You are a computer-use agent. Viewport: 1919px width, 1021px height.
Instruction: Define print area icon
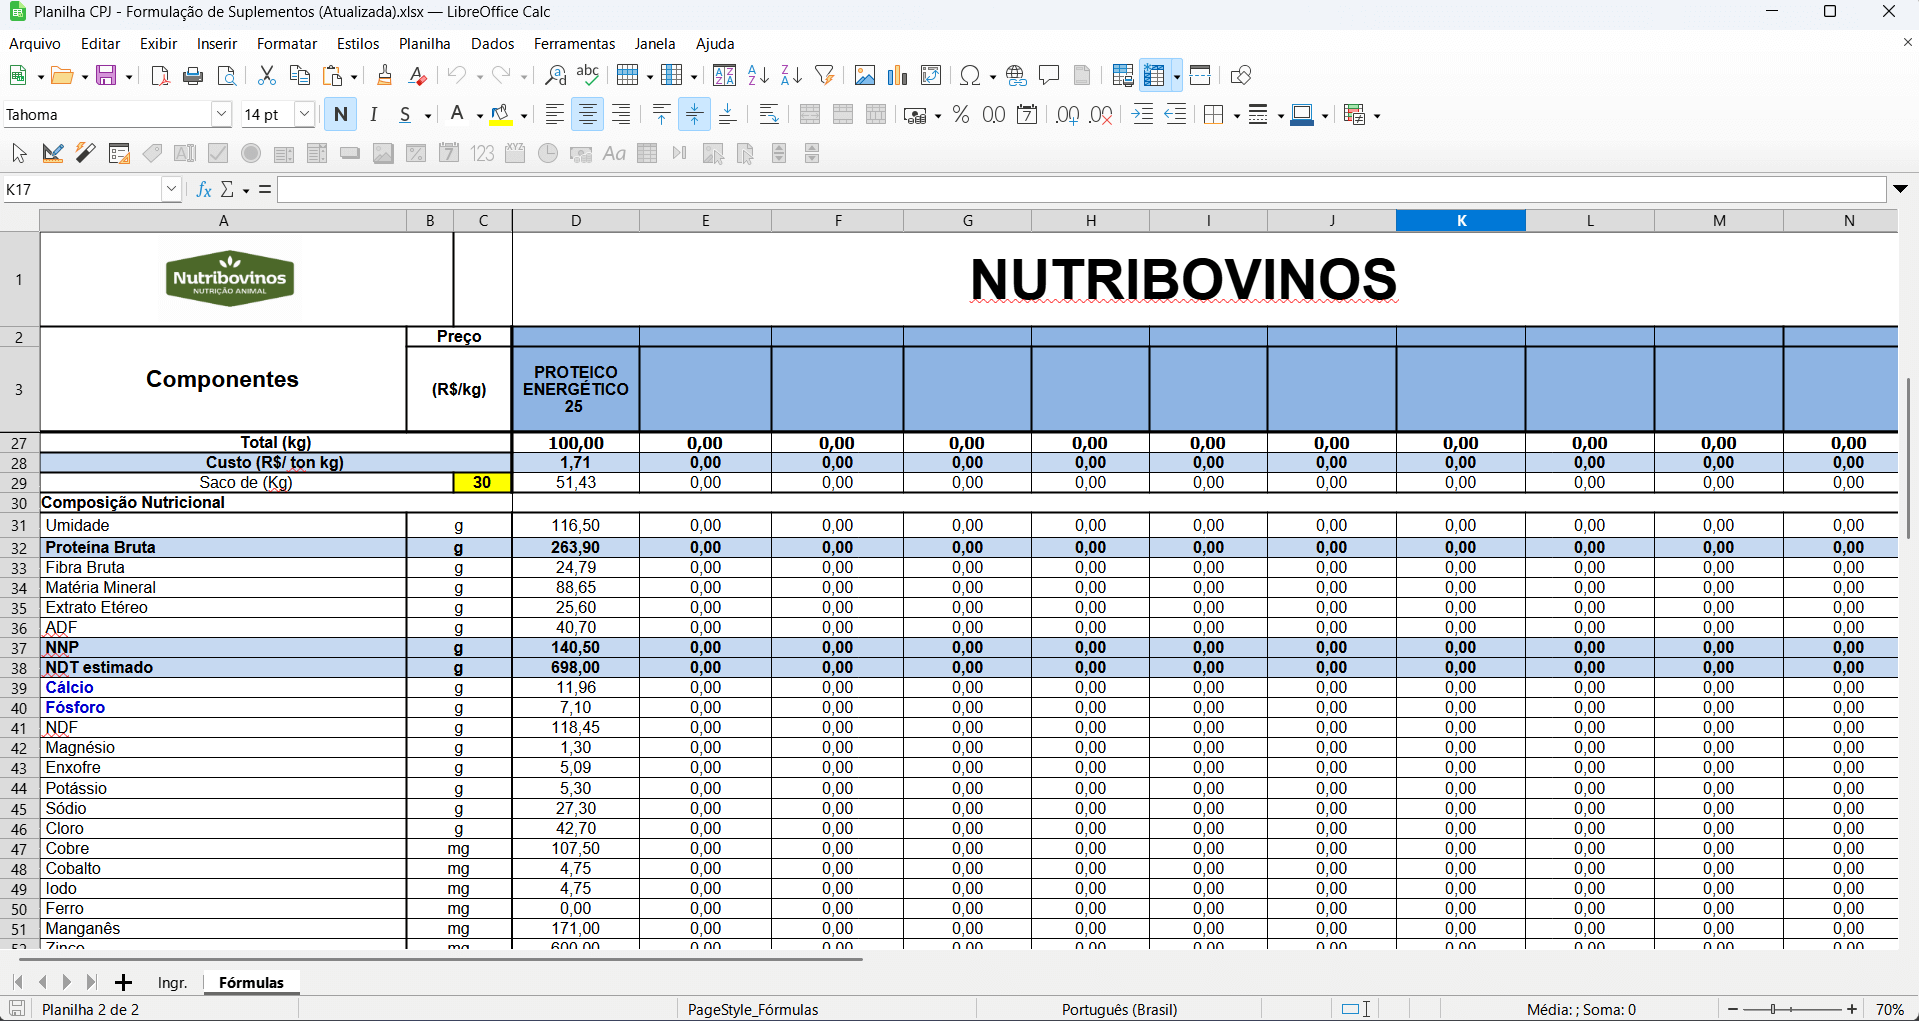tap(1123, 76)
